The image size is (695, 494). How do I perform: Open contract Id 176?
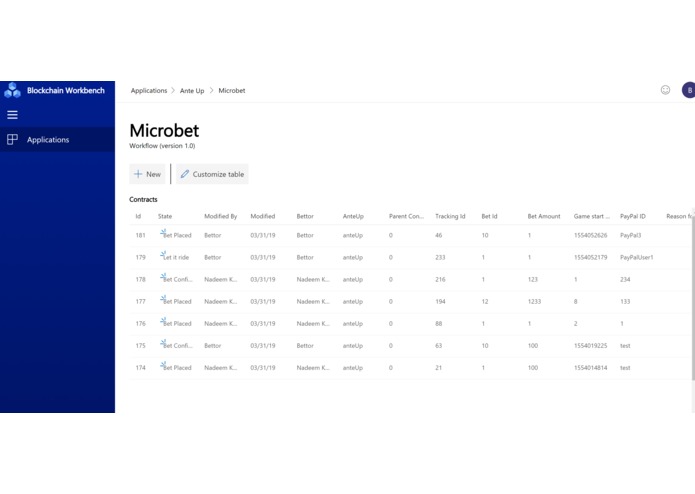coord(141,324)
